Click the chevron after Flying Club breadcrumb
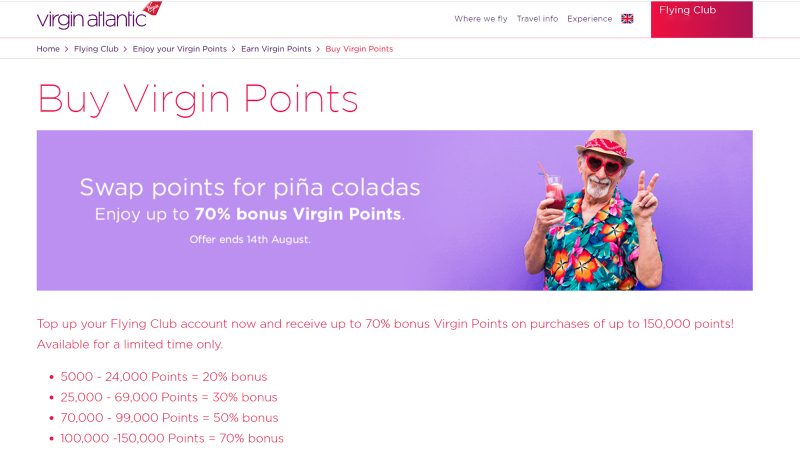Image resolution: width=800 pixels, height=450 pixels. (126, 49)
